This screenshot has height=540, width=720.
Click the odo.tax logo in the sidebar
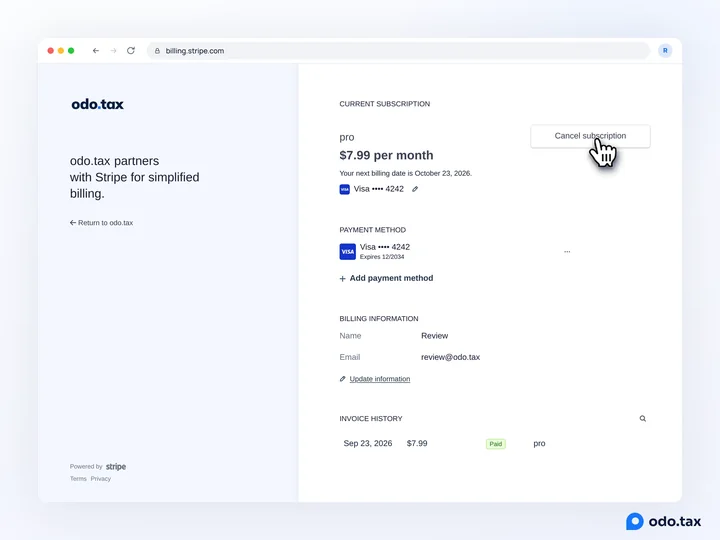97,104
